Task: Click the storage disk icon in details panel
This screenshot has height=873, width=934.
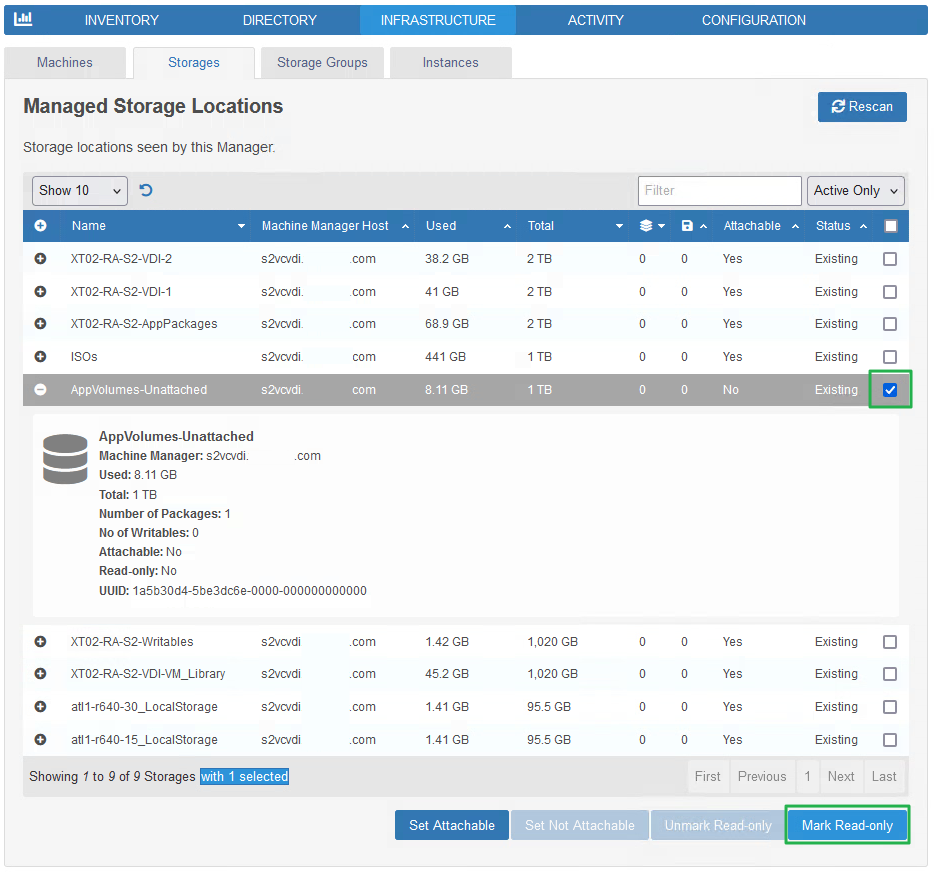Action: click(65, 457)
